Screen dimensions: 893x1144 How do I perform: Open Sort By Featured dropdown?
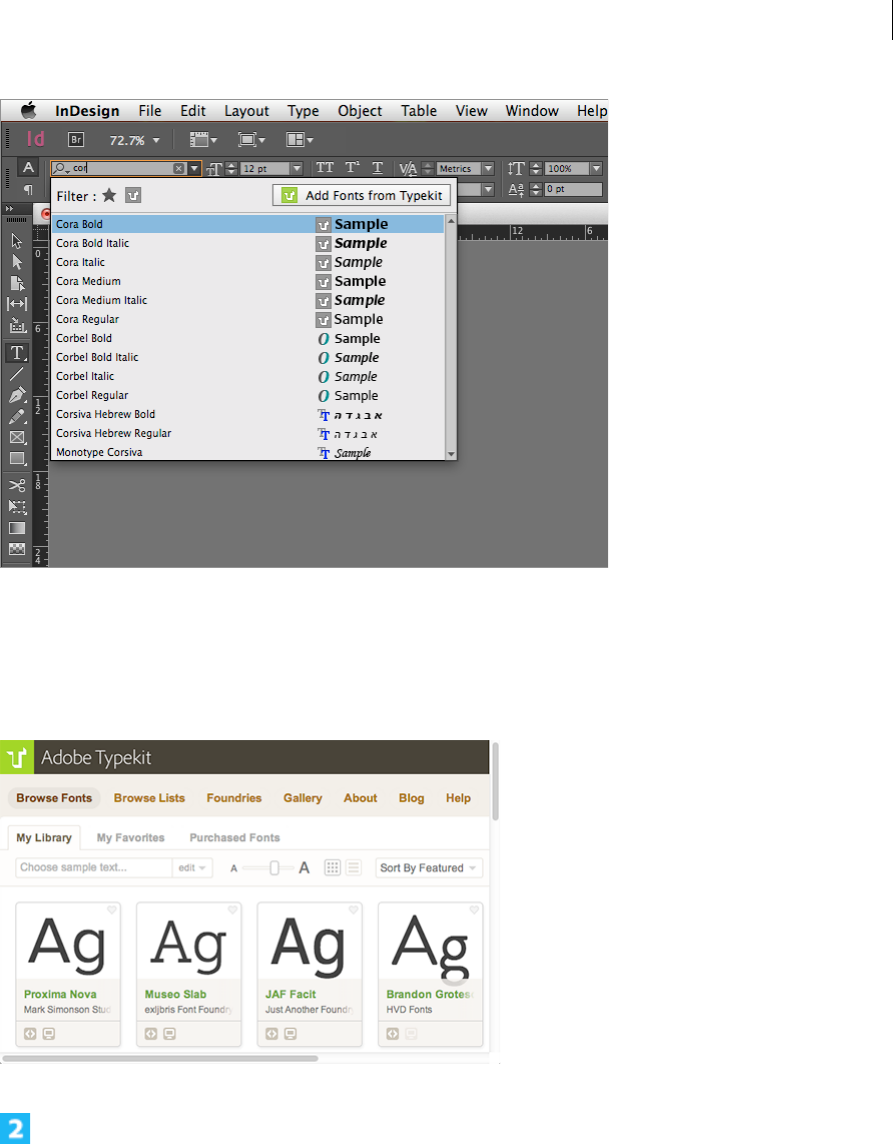428,867
